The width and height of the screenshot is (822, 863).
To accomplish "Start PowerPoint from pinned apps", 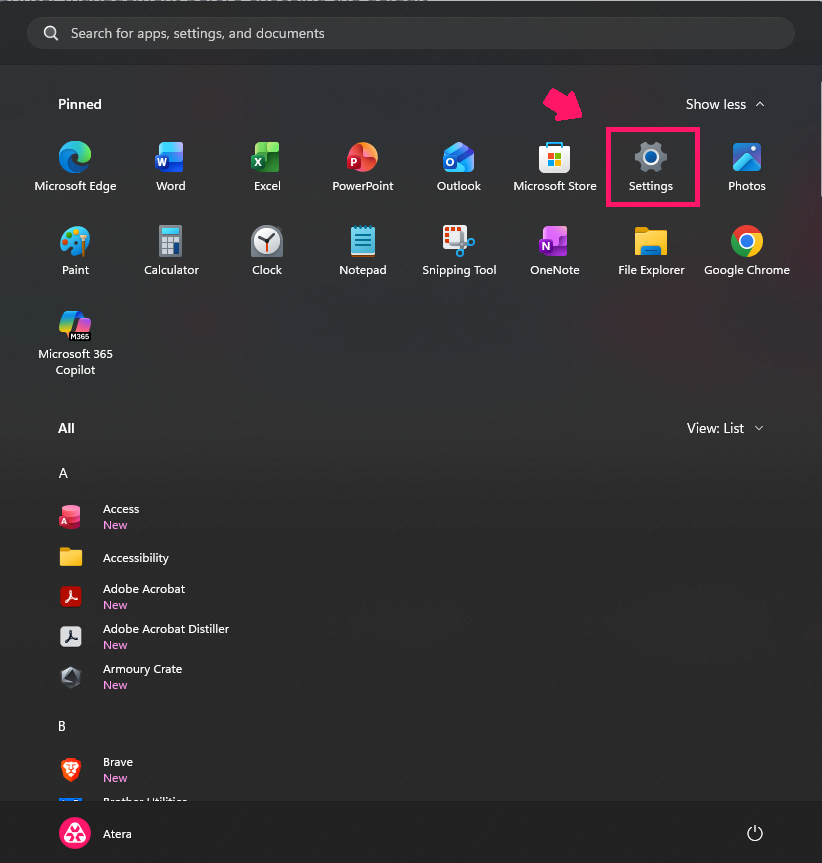I will (x=363, y=166).
